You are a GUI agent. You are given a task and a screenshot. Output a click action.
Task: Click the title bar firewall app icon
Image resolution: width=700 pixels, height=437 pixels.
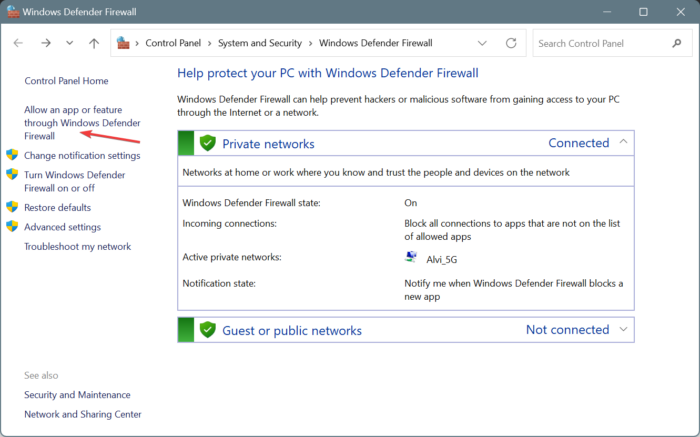[13, 12]
